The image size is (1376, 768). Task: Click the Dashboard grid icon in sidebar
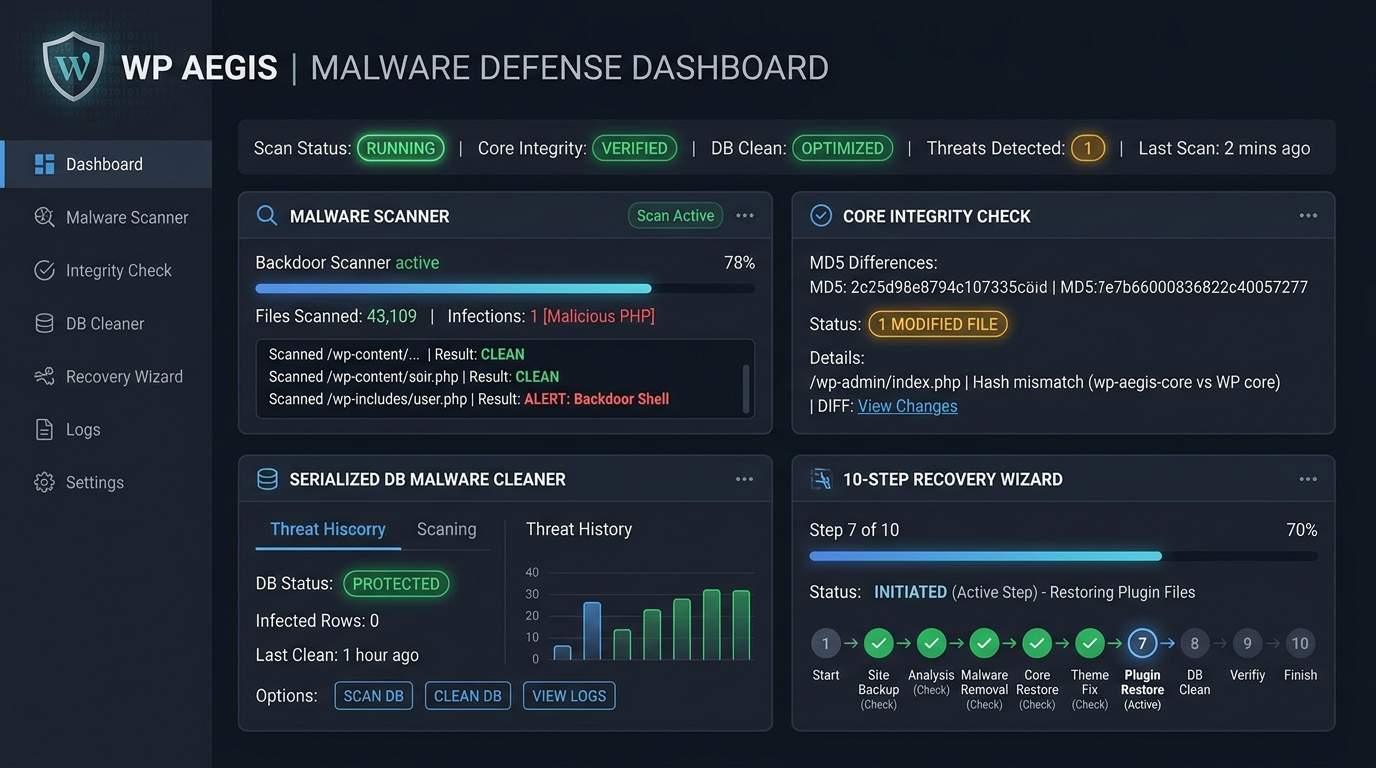(44, 164)
